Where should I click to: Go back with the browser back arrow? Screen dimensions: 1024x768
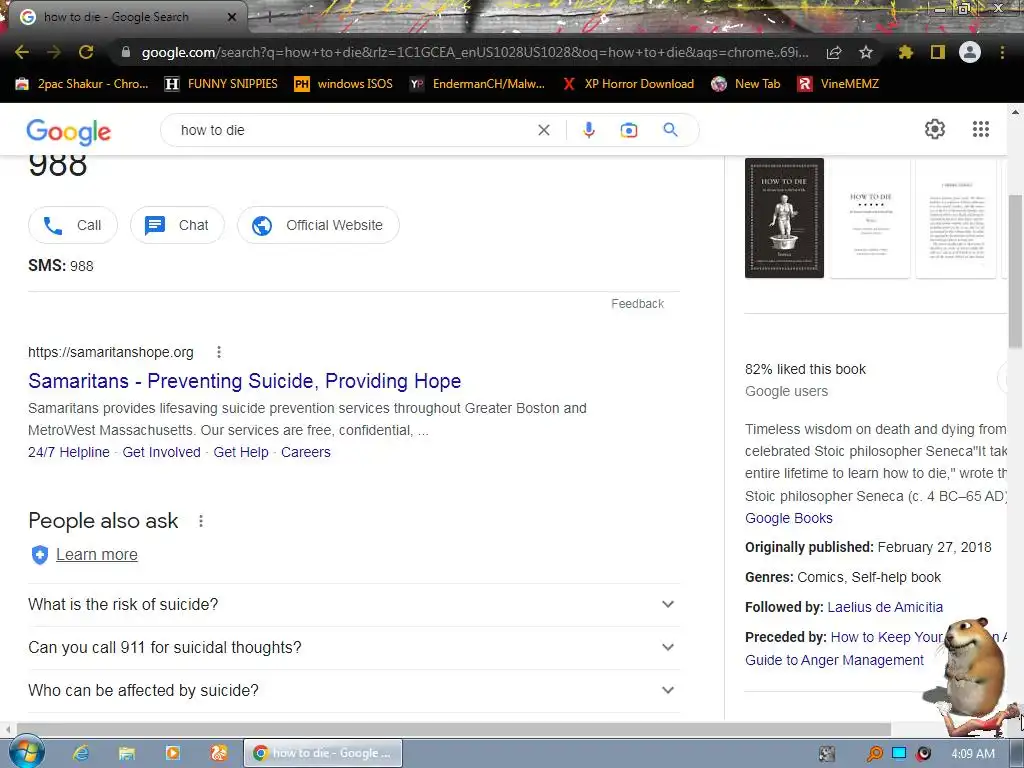[x=22, y=52]
